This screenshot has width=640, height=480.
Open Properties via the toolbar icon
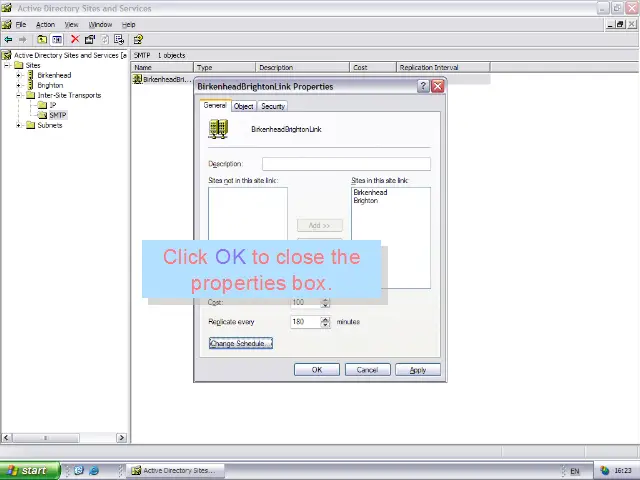pos(90,39)
